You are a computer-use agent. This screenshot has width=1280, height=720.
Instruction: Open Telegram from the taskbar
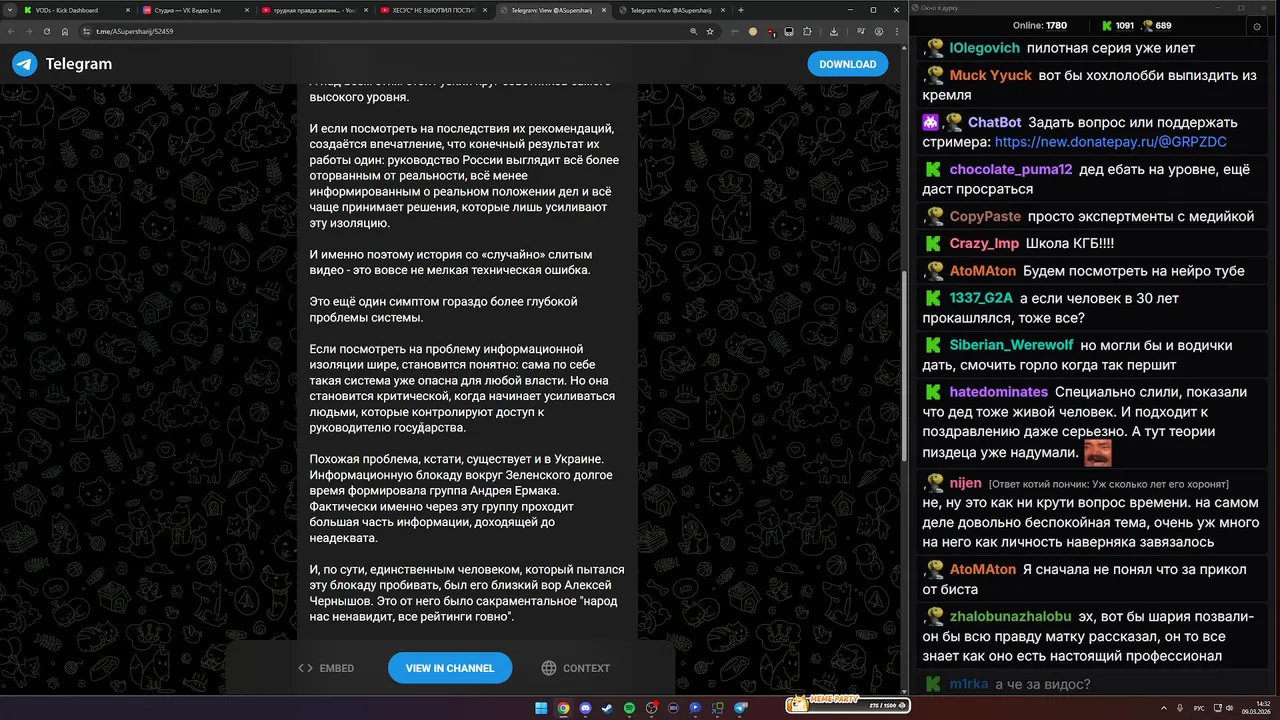[740, 708]
